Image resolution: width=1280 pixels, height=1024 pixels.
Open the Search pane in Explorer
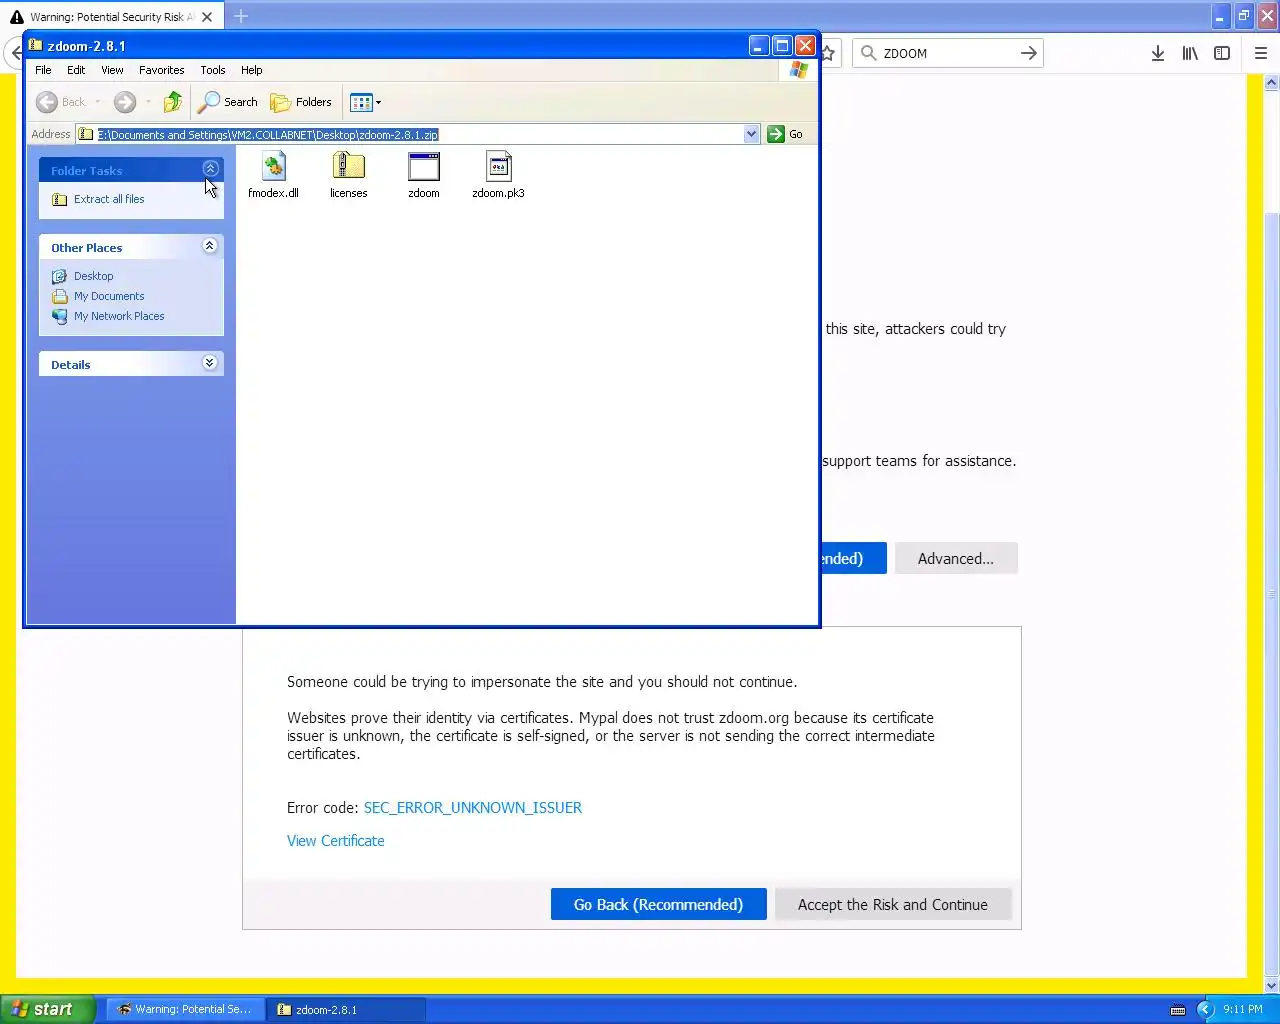point(228,102)
